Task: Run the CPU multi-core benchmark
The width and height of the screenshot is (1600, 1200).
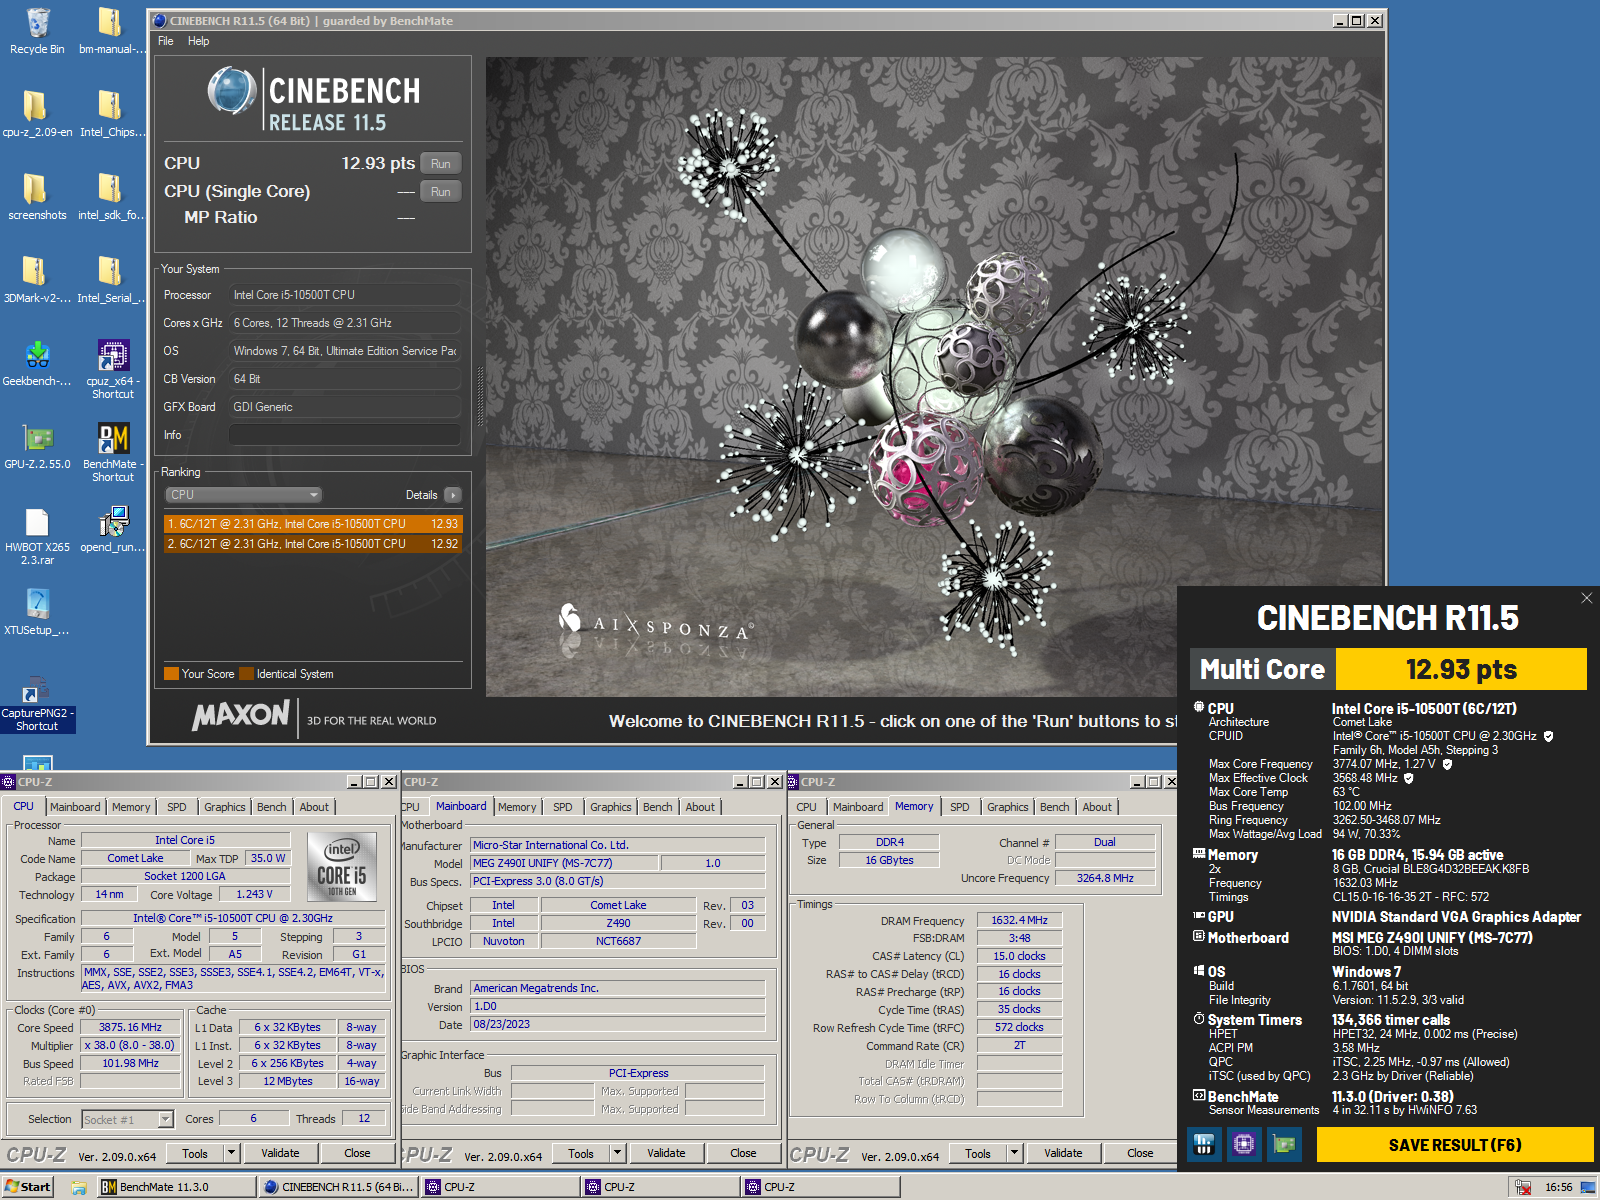Action: coord(441,164)
